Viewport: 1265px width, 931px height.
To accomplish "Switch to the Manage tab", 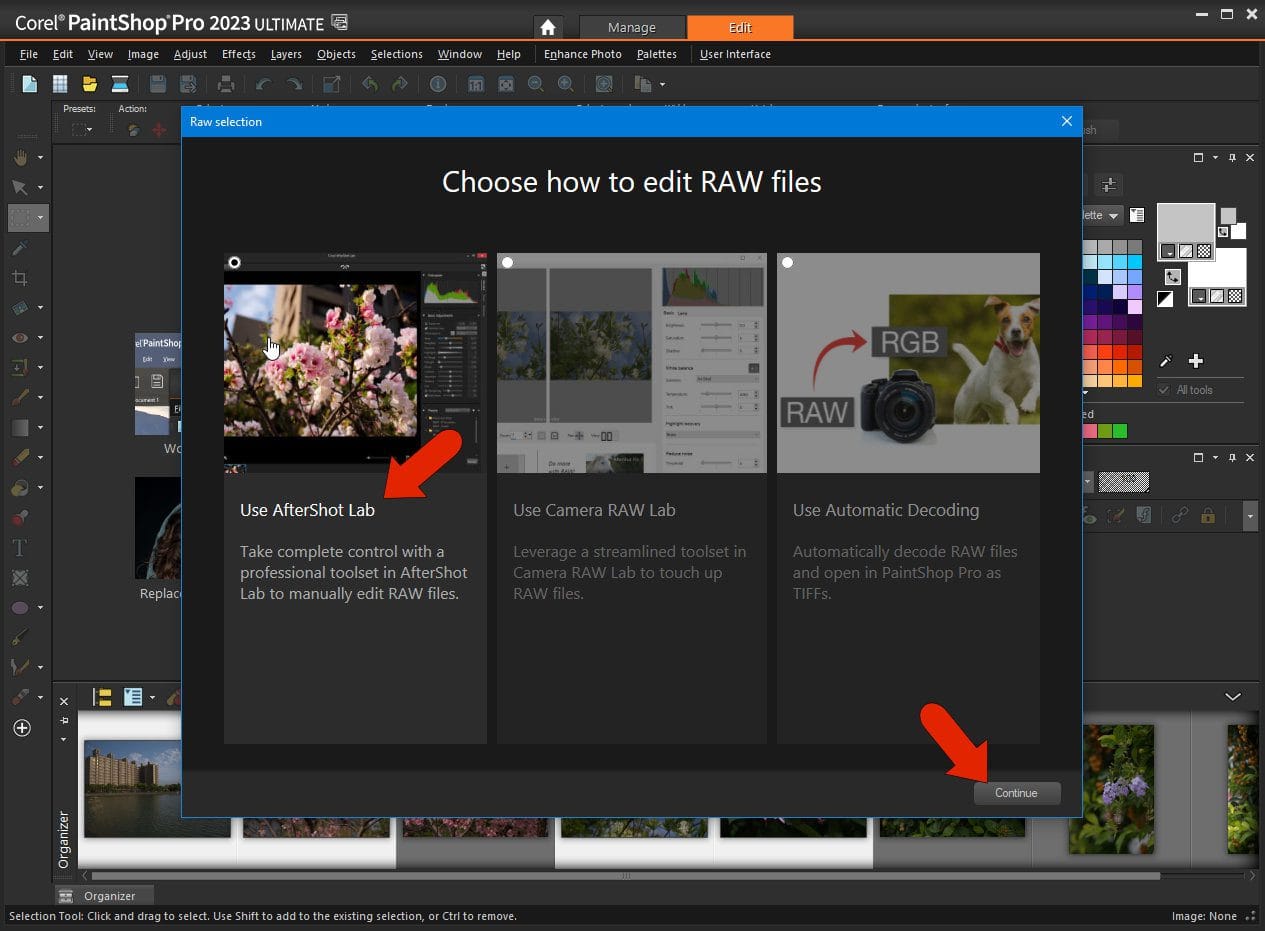I will pos(632,27).
